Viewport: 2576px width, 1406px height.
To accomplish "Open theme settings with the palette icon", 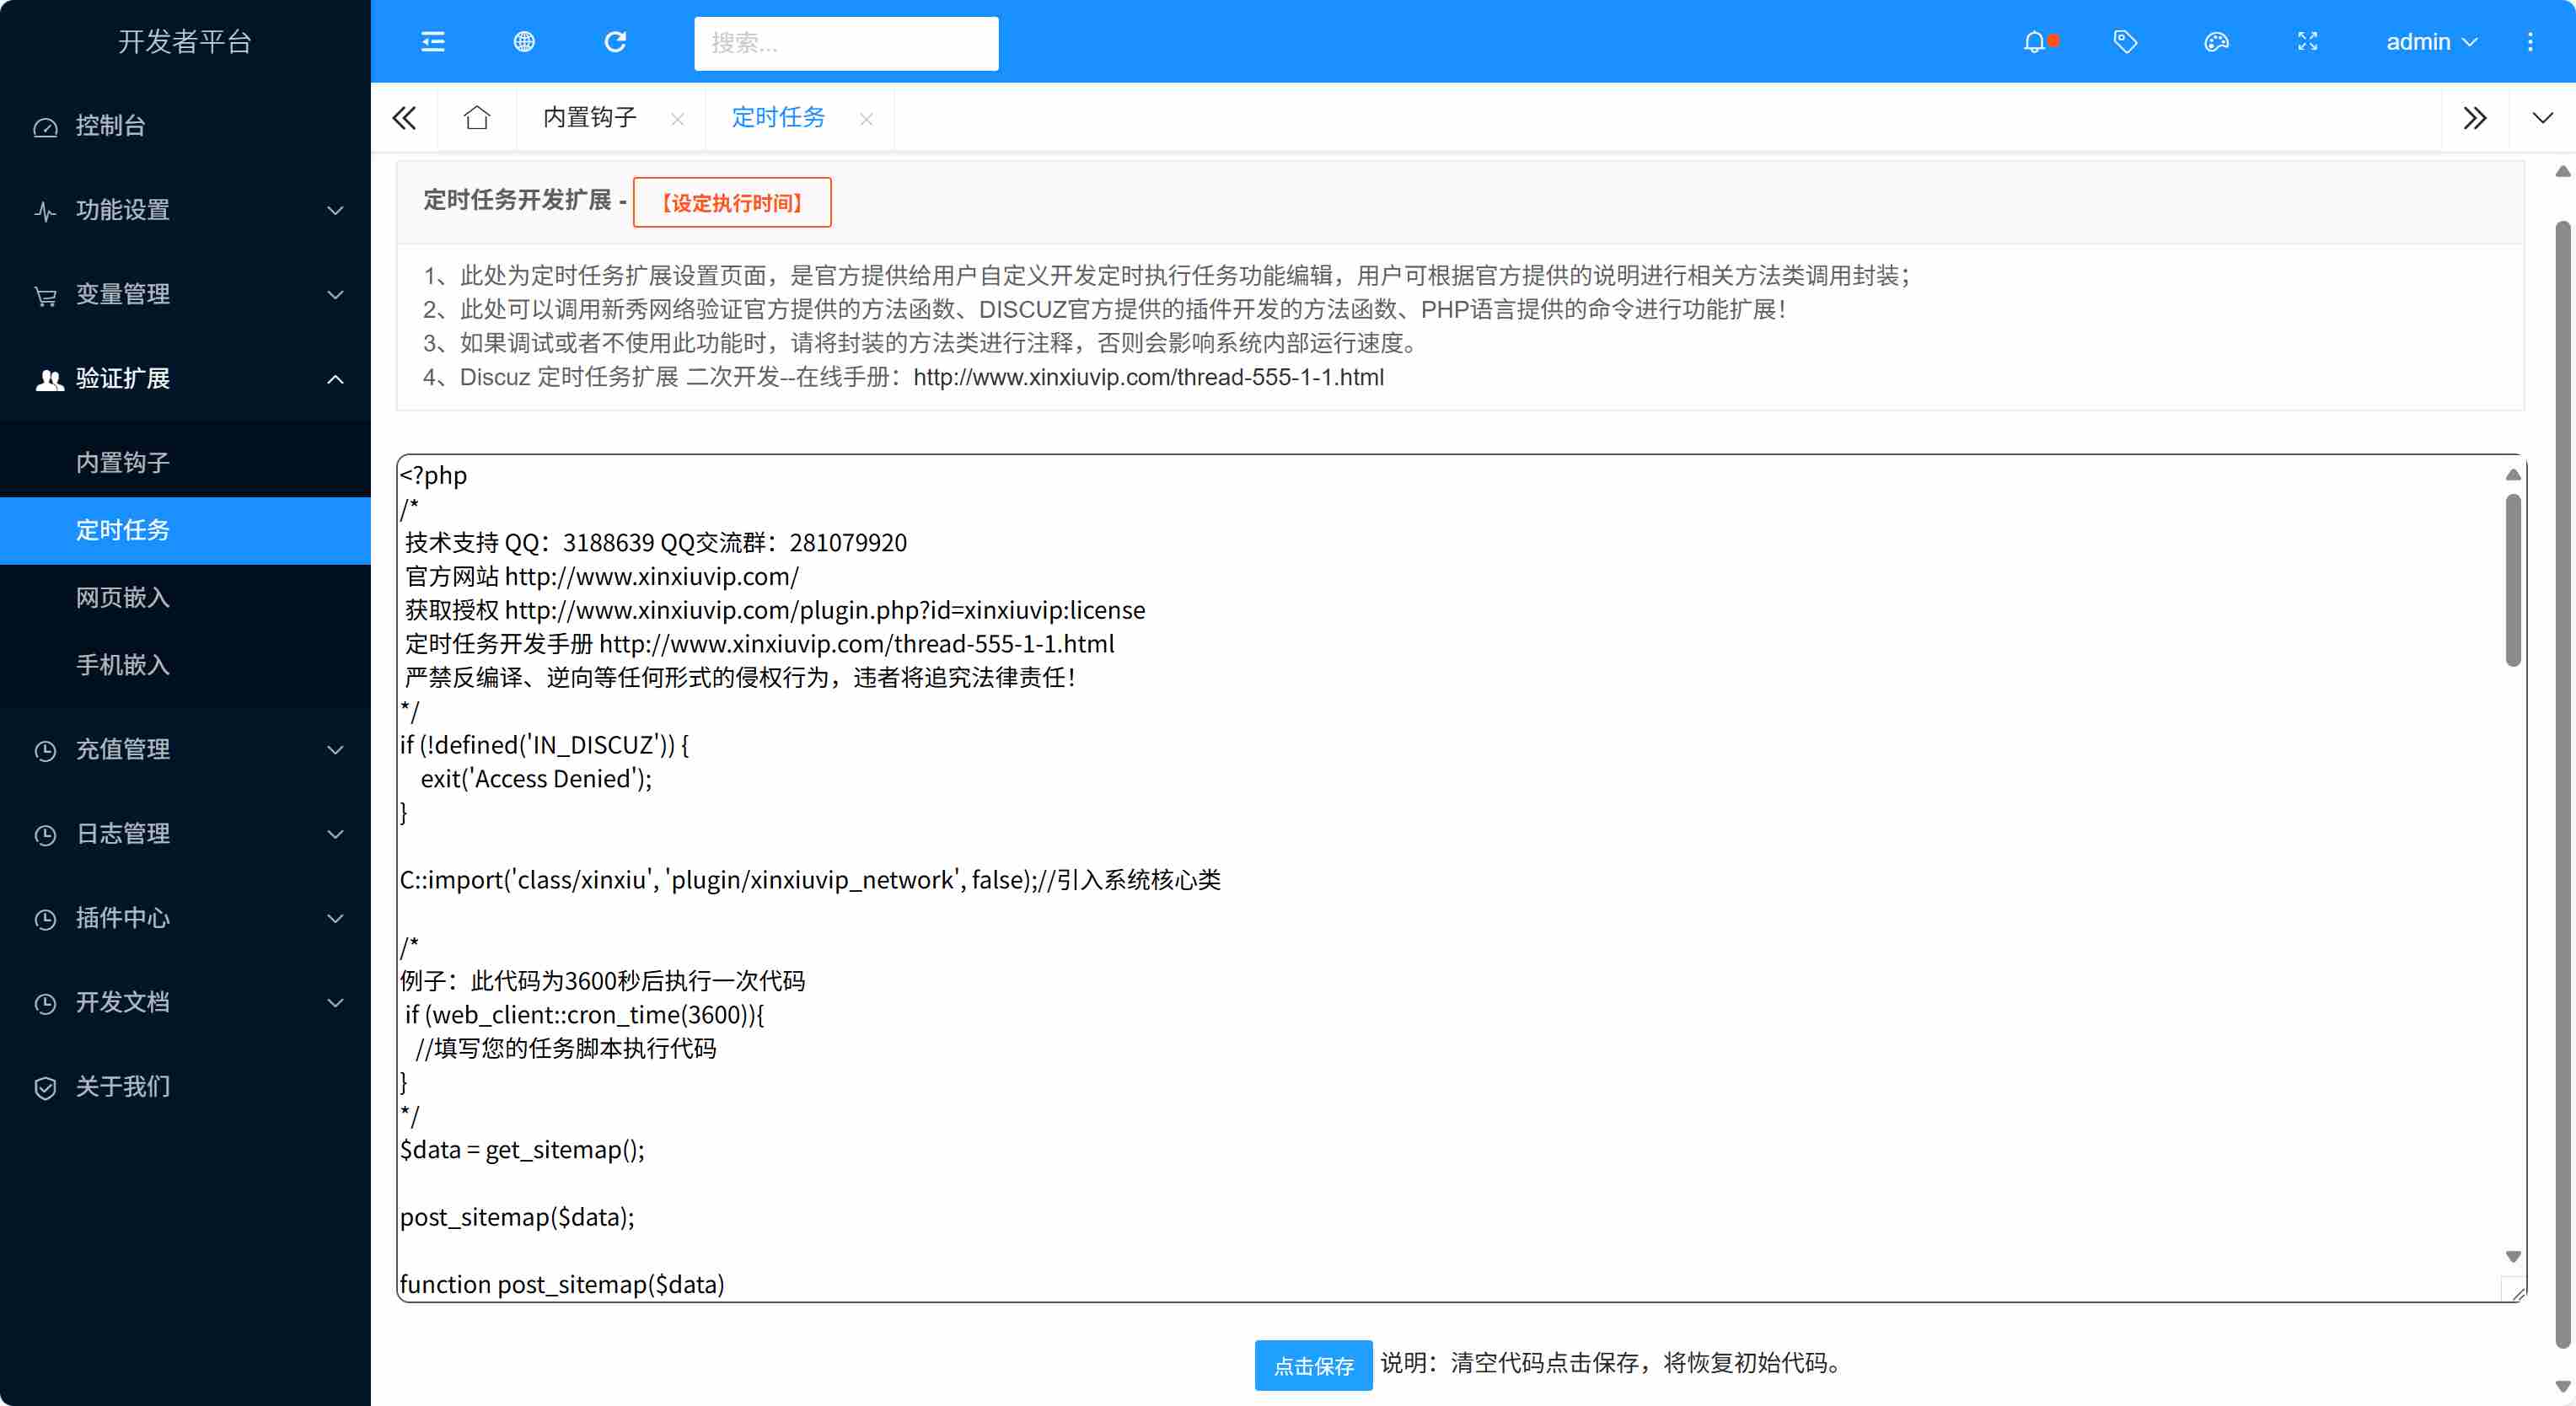I will coord(2216,42).
